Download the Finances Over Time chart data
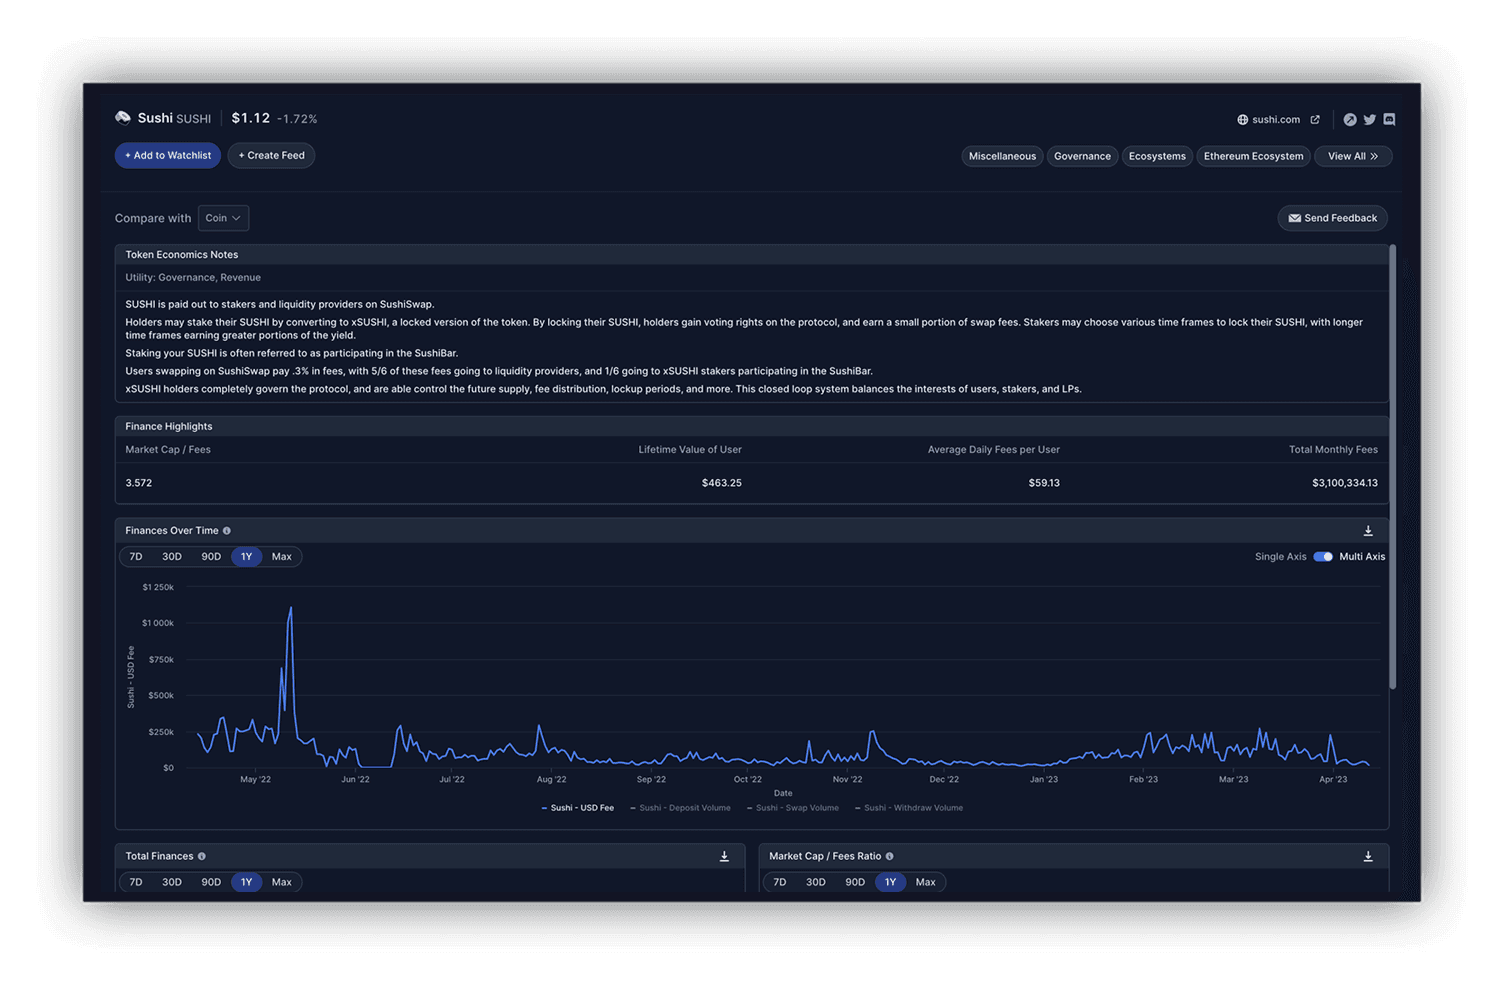The height and width of the screenshot is (985, 1504). (1368, 531)
